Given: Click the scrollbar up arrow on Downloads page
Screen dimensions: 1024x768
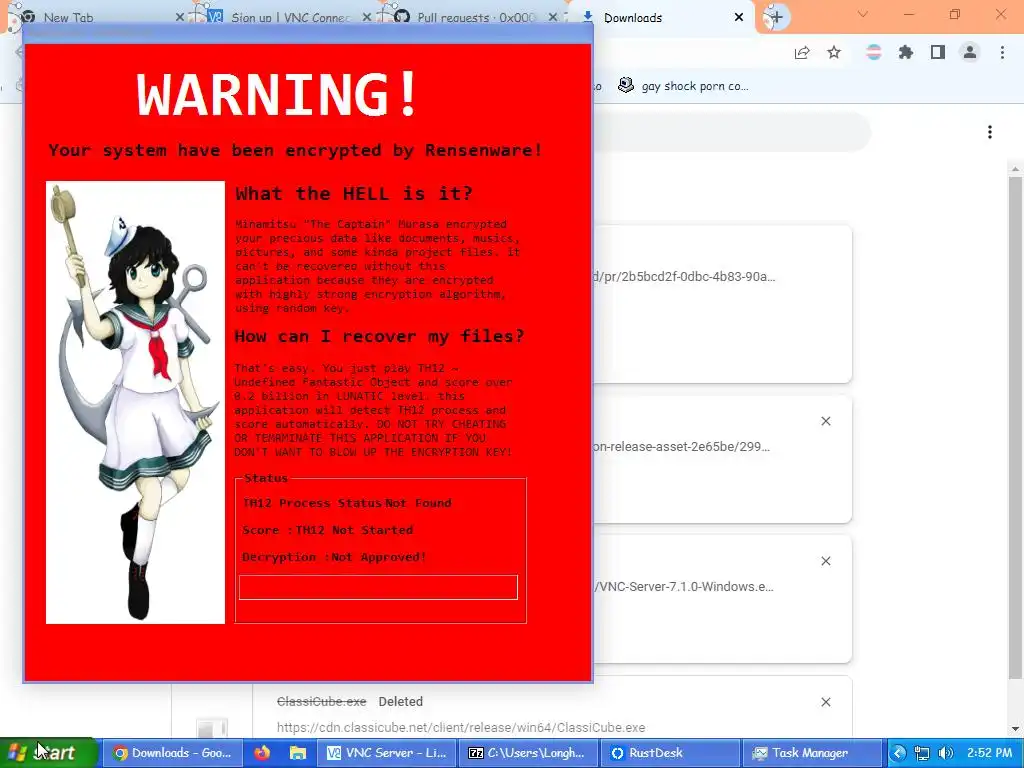Looking at the screenshot, I should (1016, 169).
